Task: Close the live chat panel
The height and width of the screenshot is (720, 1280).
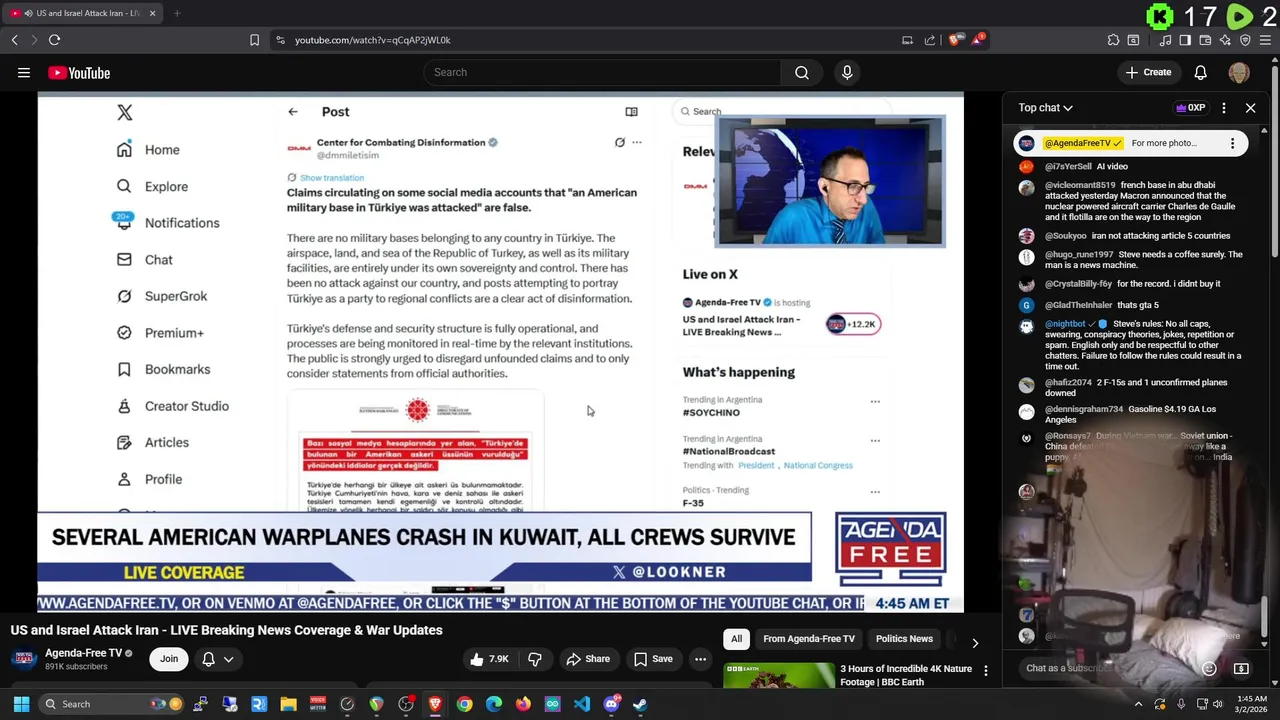Action: coord(1250,108)
